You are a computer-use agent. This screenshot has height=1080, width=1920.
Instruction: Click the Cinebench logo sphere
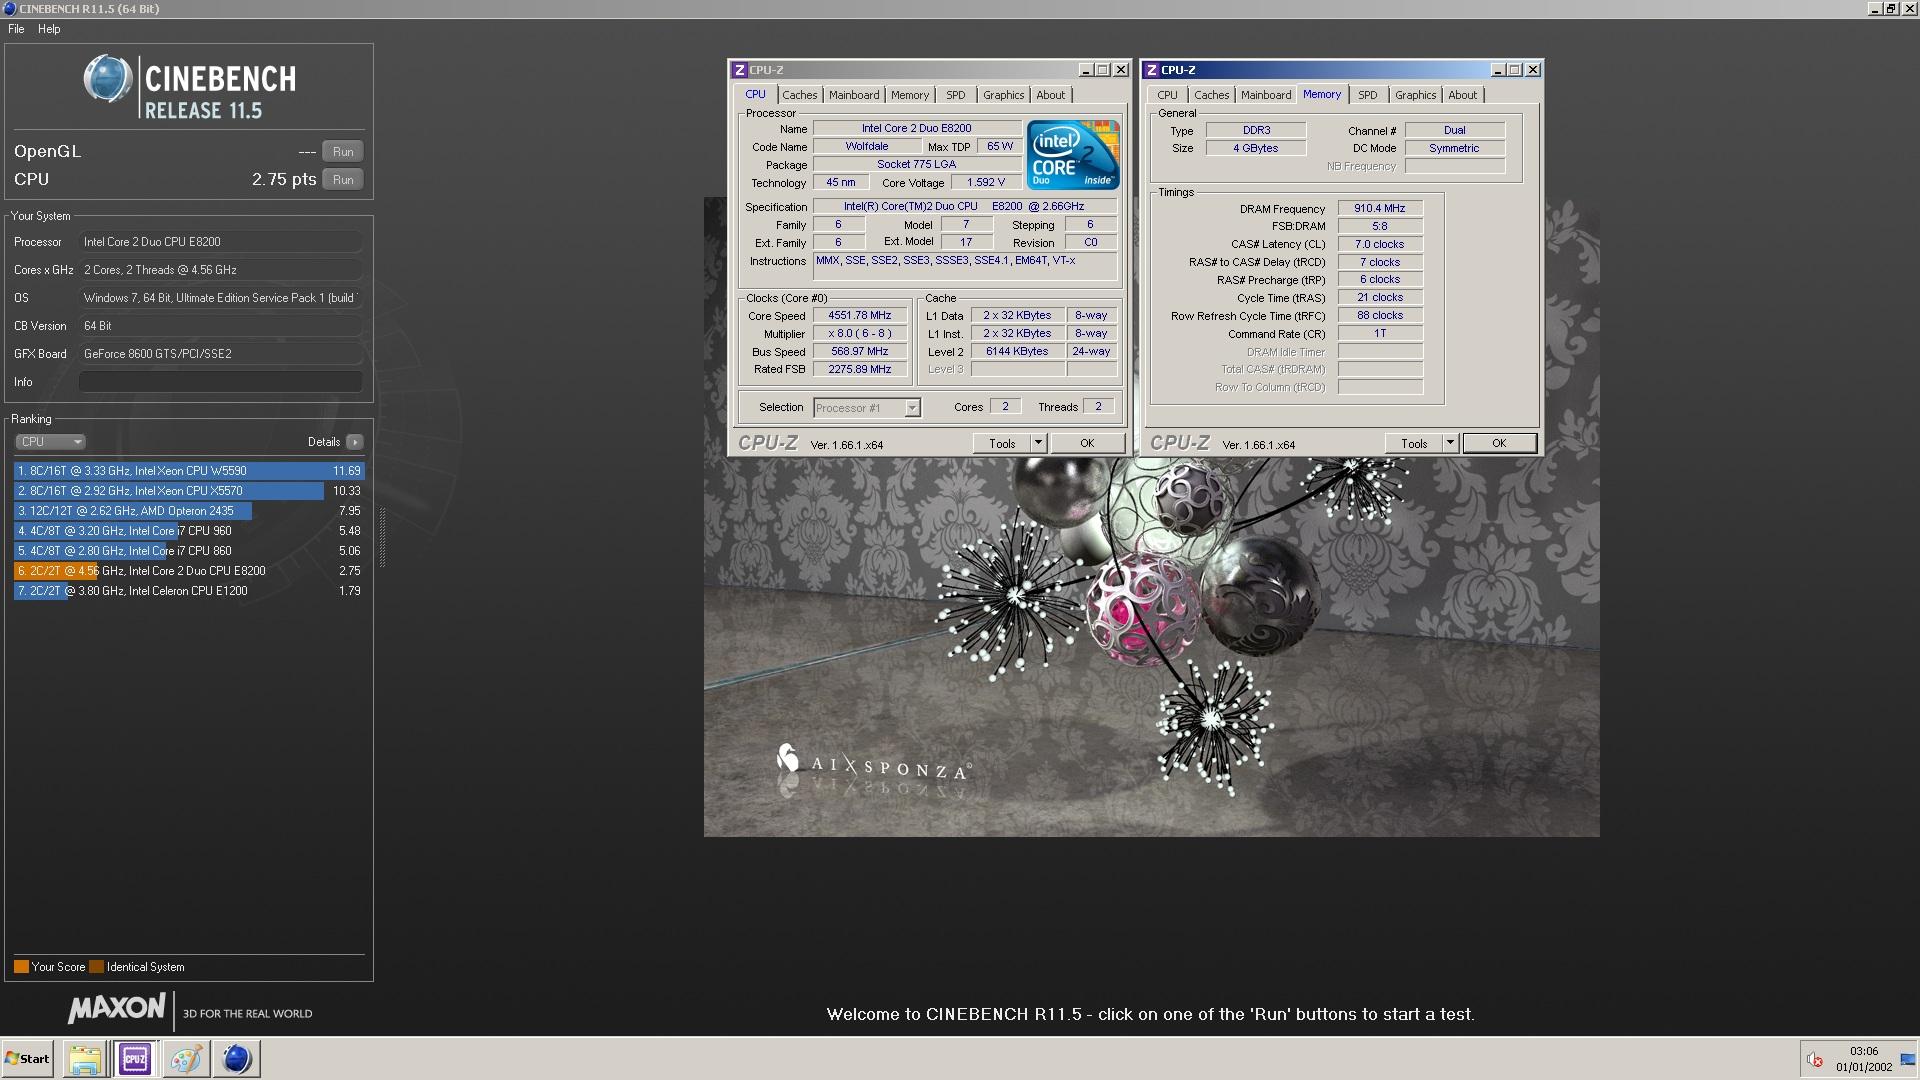[x=107, y=79]
